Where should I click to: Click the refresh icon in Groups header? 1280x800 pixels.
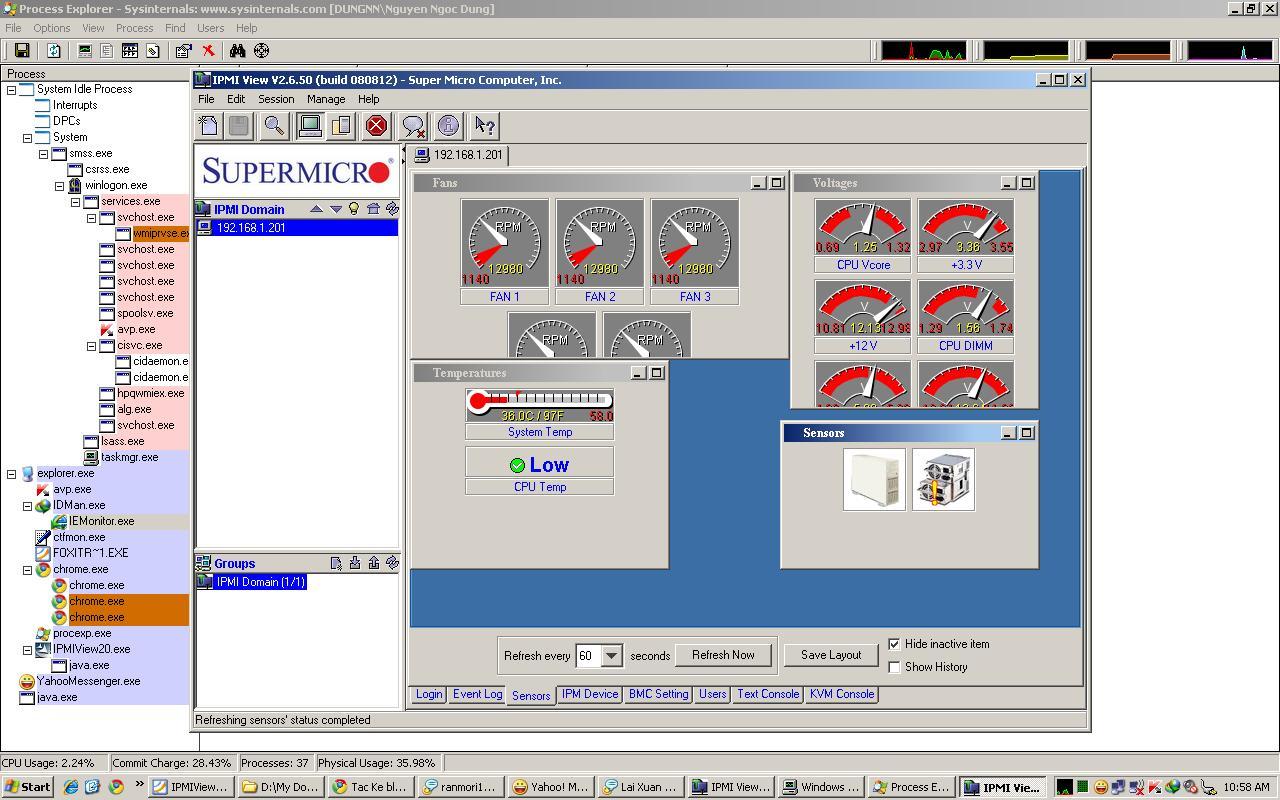(392, 563)
